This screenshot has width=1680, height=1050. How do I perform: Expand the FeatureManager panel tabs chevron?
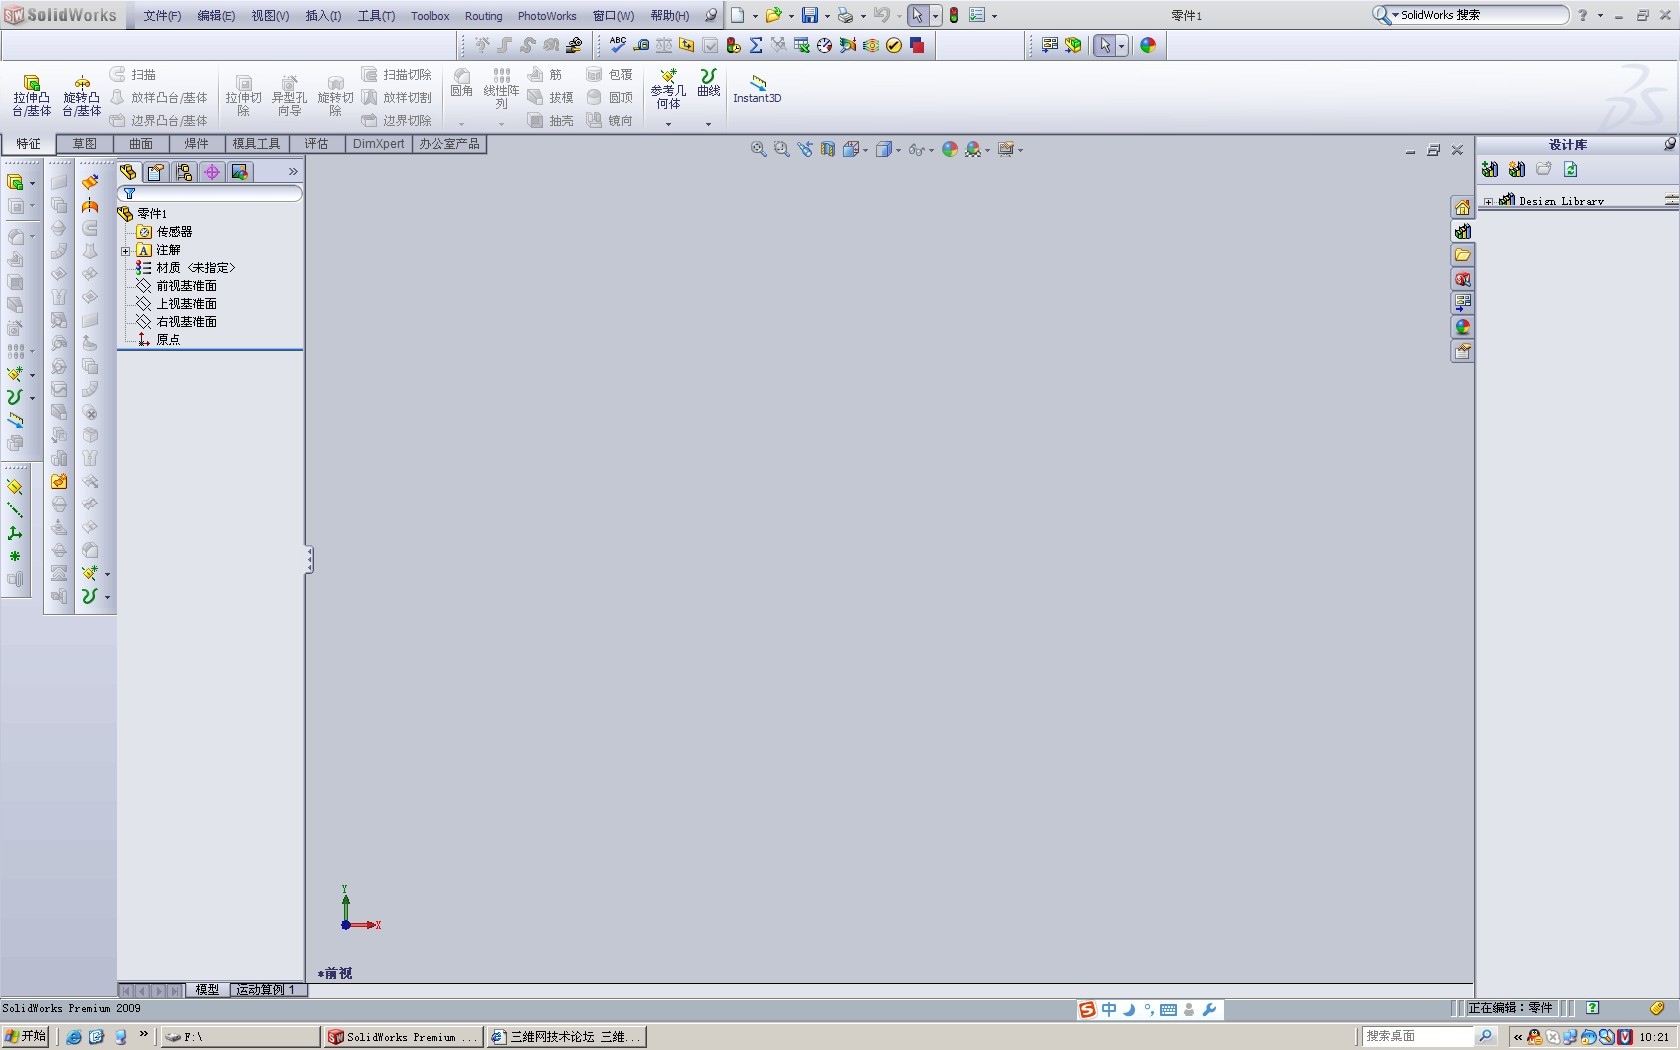point(293,172)
